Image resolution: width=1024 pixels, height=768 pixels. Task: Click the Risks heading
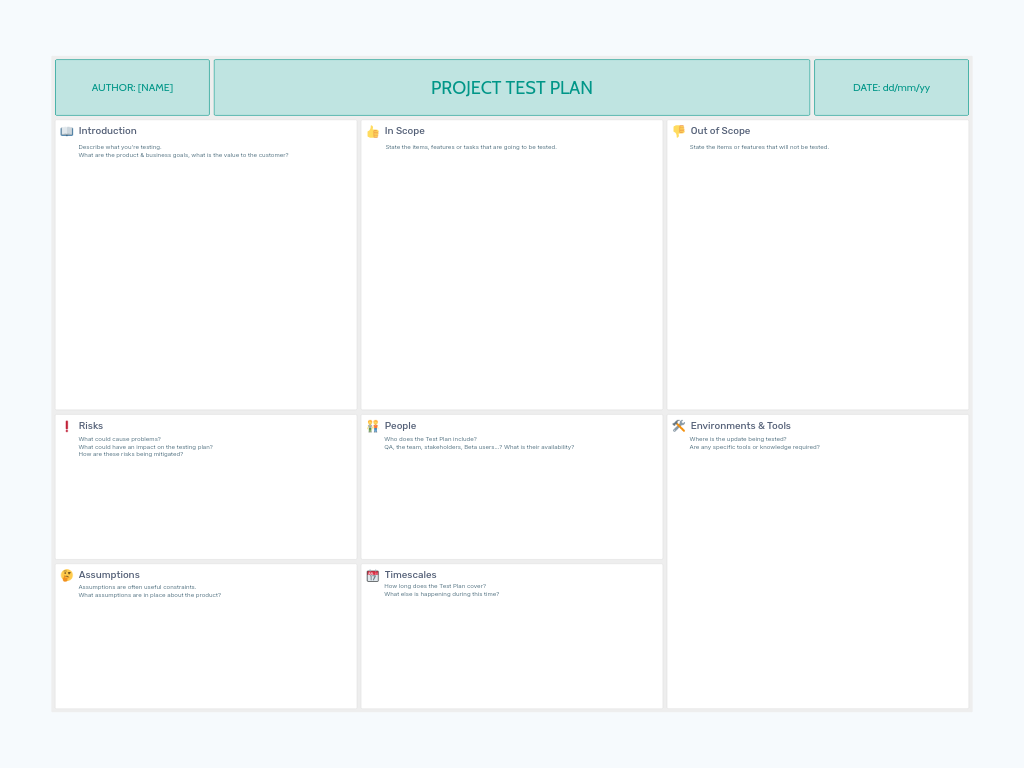click(x=91, y=426)
